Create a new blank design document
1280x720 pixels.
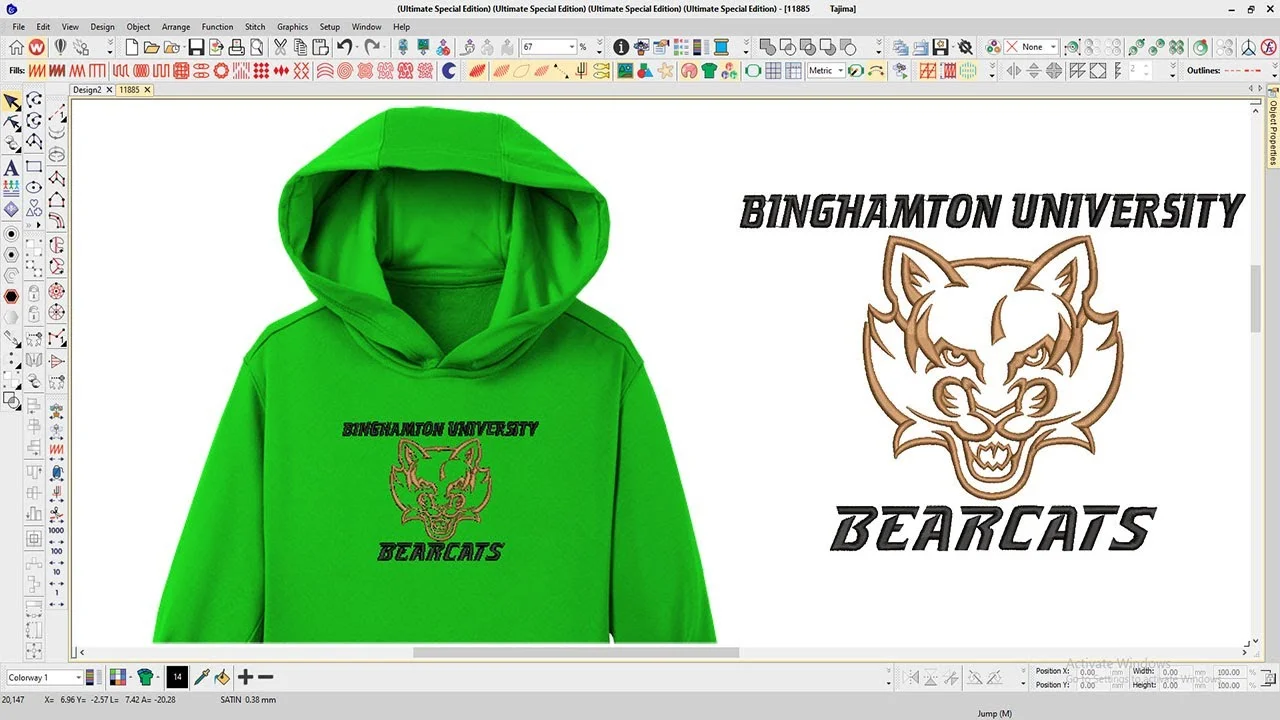(x=131, y=47)
